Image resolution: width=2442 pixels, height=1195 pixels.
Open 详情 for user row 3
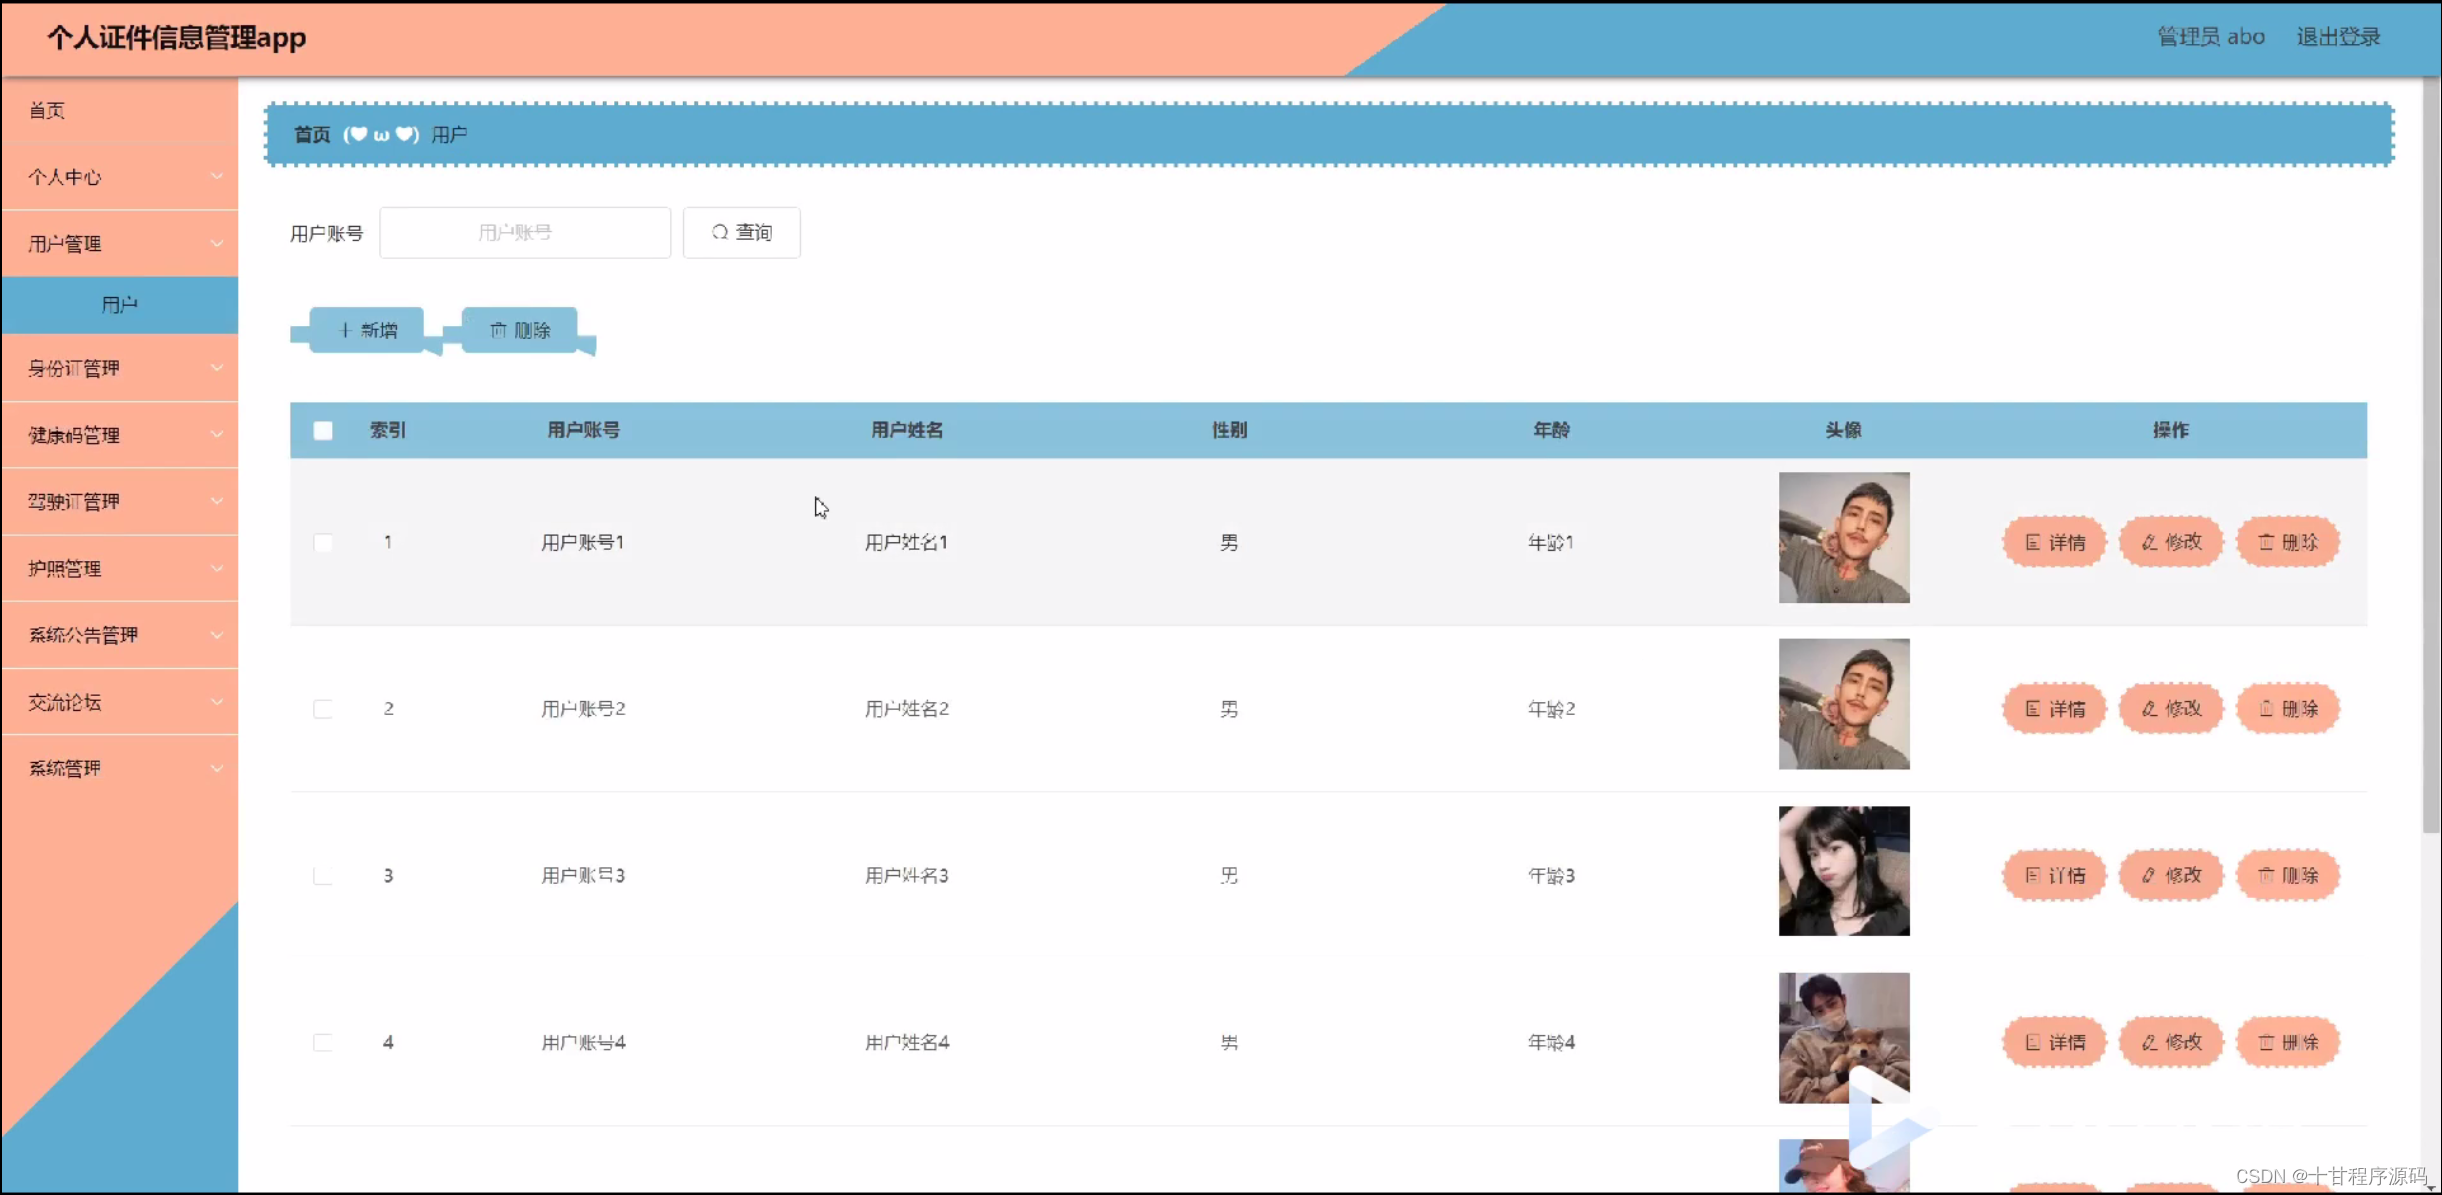pyautogui.click(x=2054, y=876)
